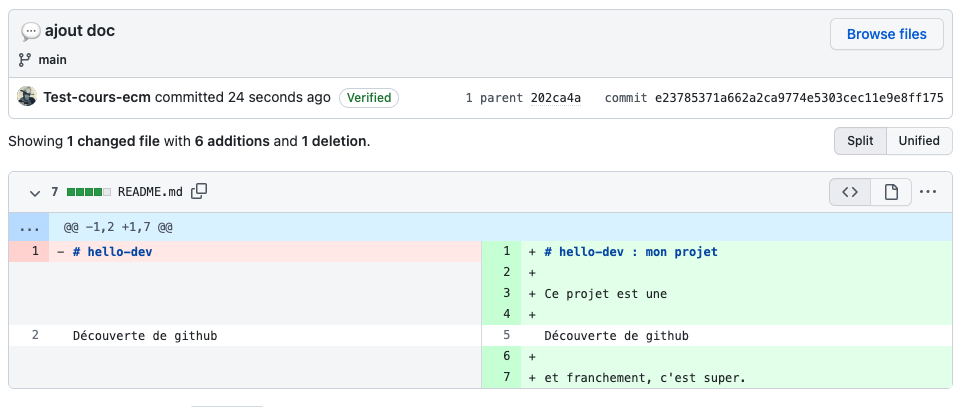The height and width of the screenshot is (407, 970).
Task: Select the Split diff view
Action: pos(860,141)
